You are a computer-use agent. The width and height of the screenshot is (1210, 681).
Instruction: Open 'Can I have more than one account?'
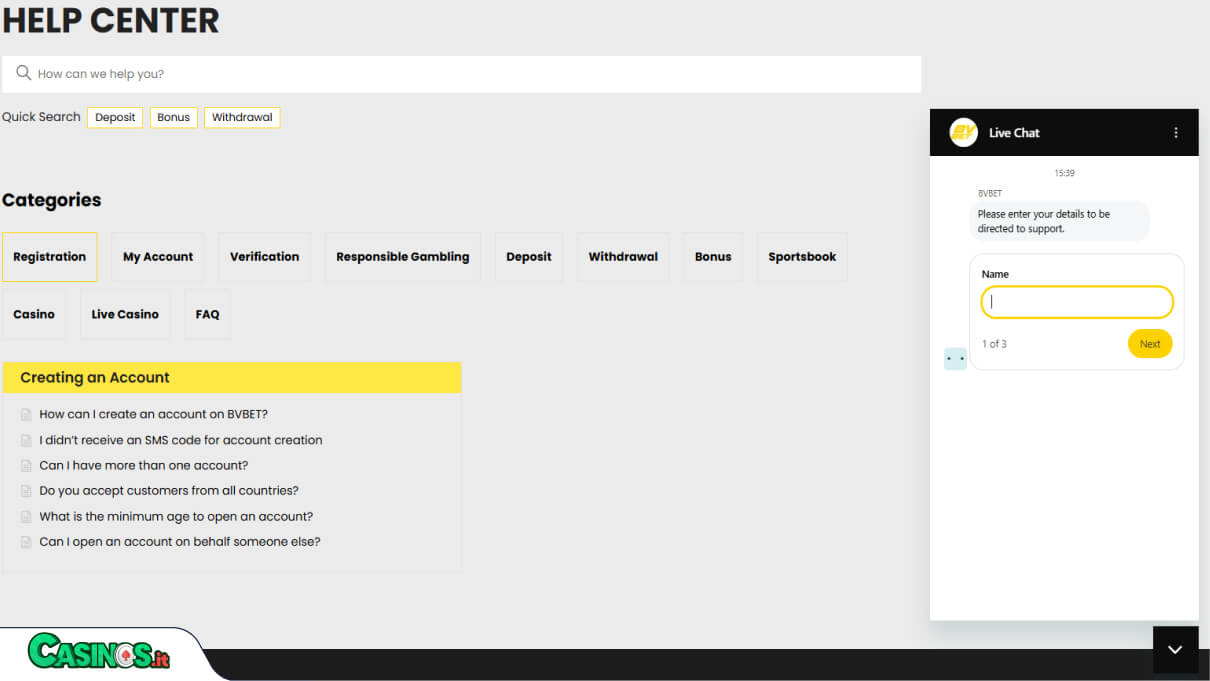point(144,465)
